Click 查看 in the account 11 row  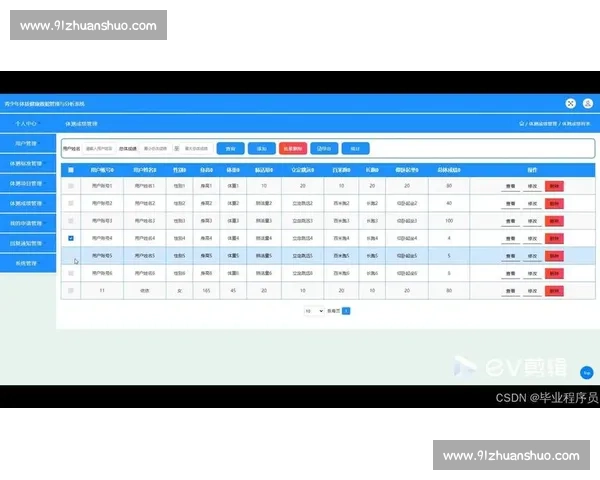510,291
